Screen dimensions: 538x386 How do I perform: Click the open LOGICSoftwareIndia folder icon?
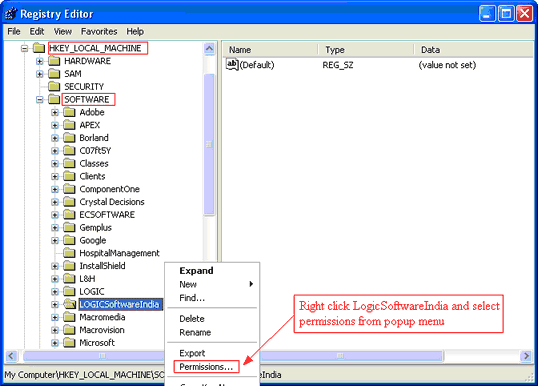click(x=70, y=304)
